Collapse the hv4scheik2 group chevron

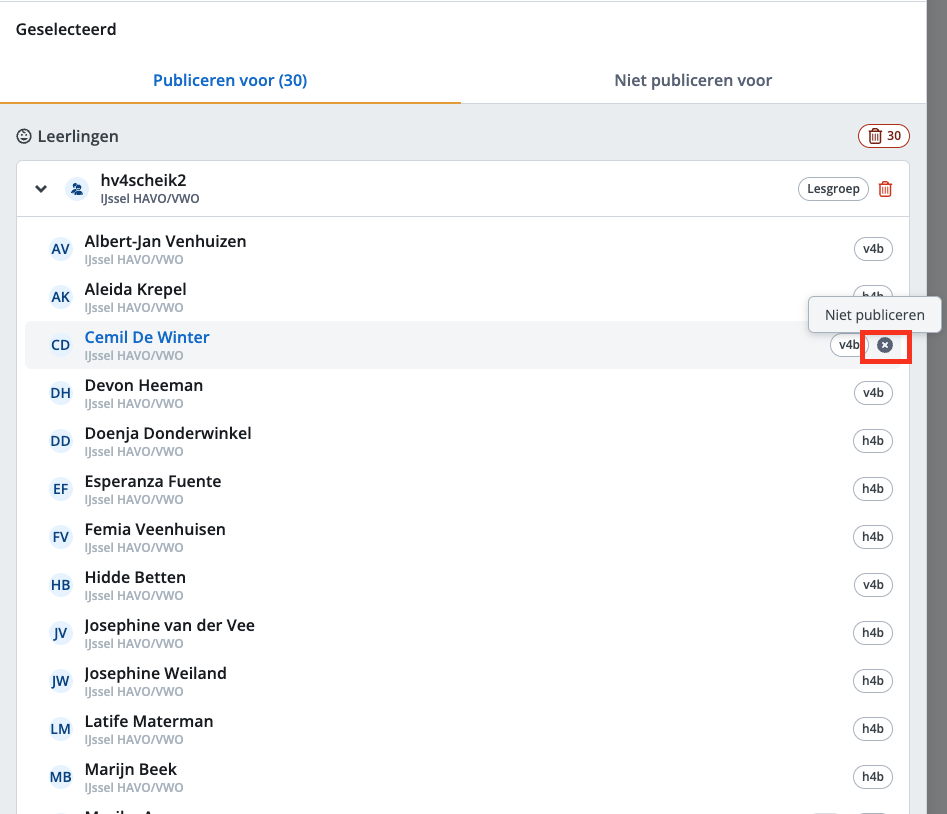click(x=41, y=189)
